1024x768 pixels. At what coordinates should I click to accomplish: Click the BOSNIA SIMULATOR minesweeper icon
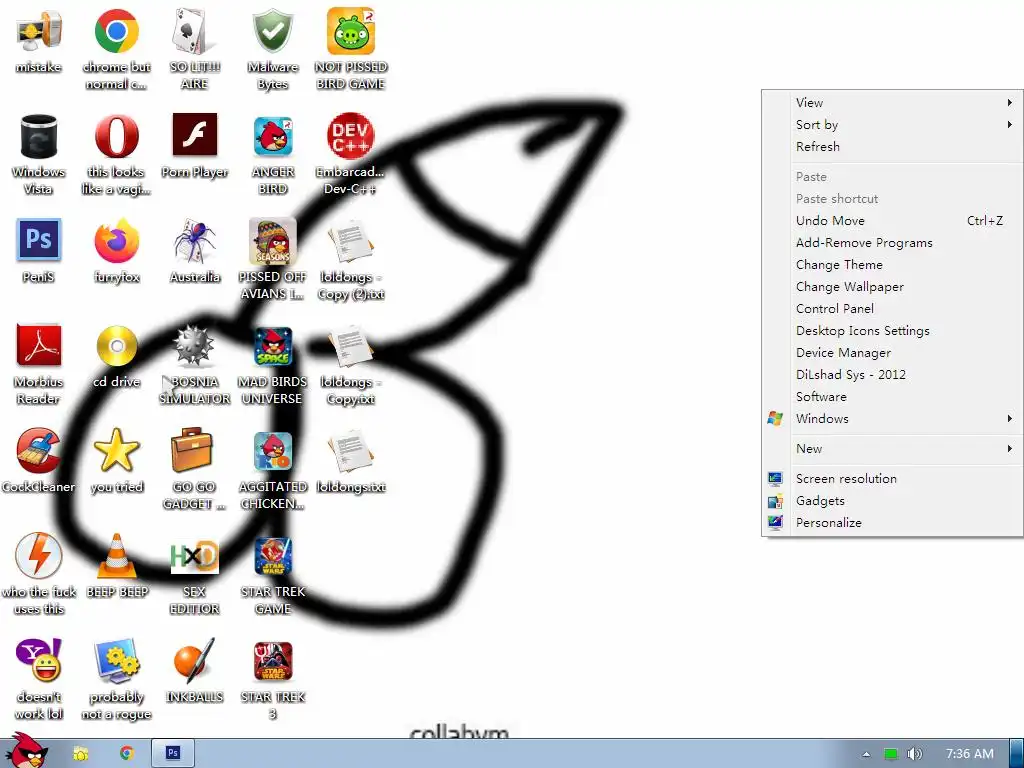click(x=195, y=364)
